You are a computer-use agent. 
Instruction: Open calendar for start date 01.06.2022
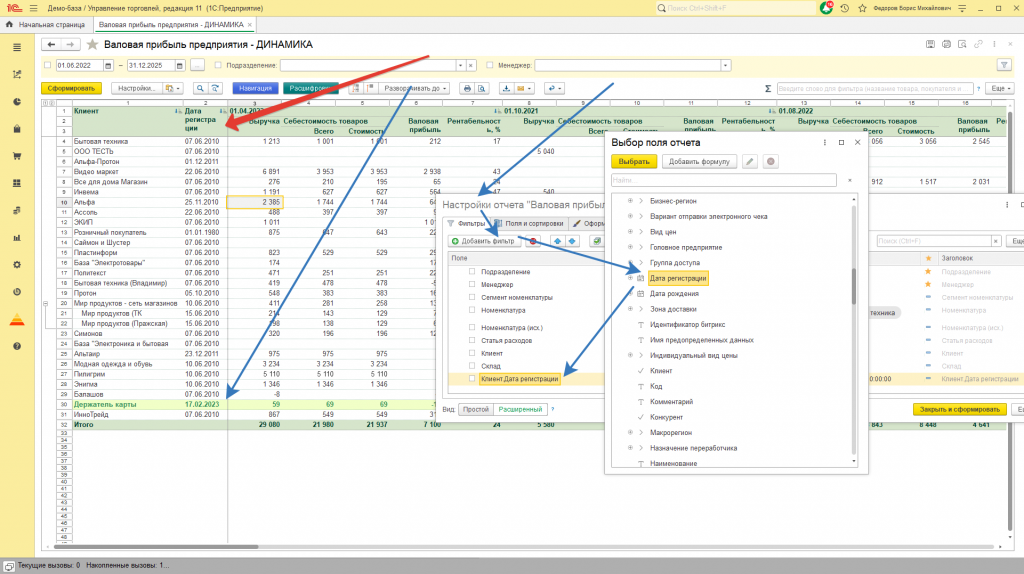pos(108,65)
